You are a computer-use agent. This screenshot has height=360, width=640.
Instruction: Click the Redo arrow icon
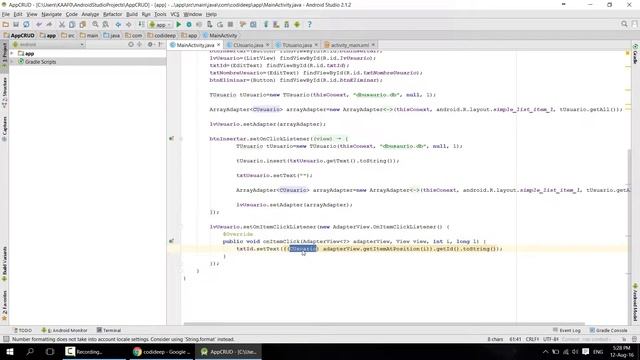tap(49, 24)
